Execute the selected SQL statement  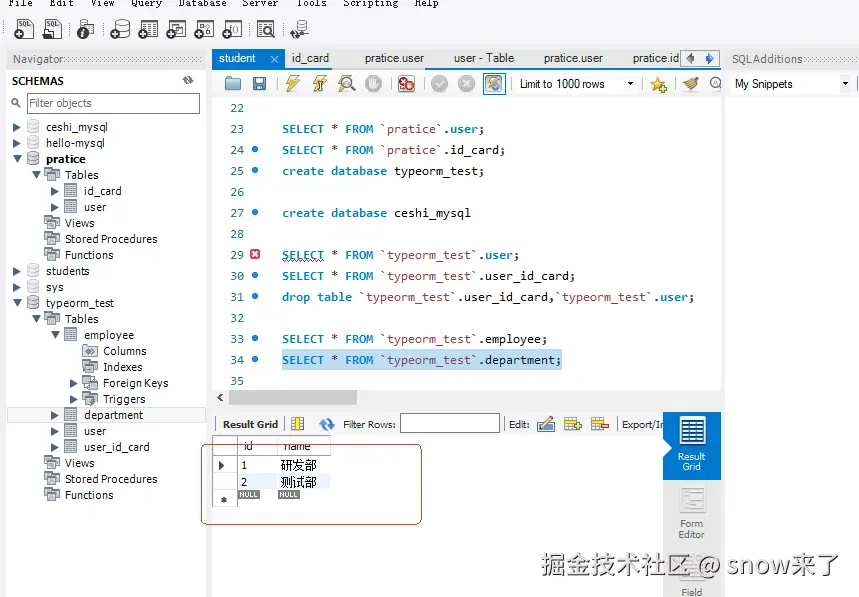[293, 84]
